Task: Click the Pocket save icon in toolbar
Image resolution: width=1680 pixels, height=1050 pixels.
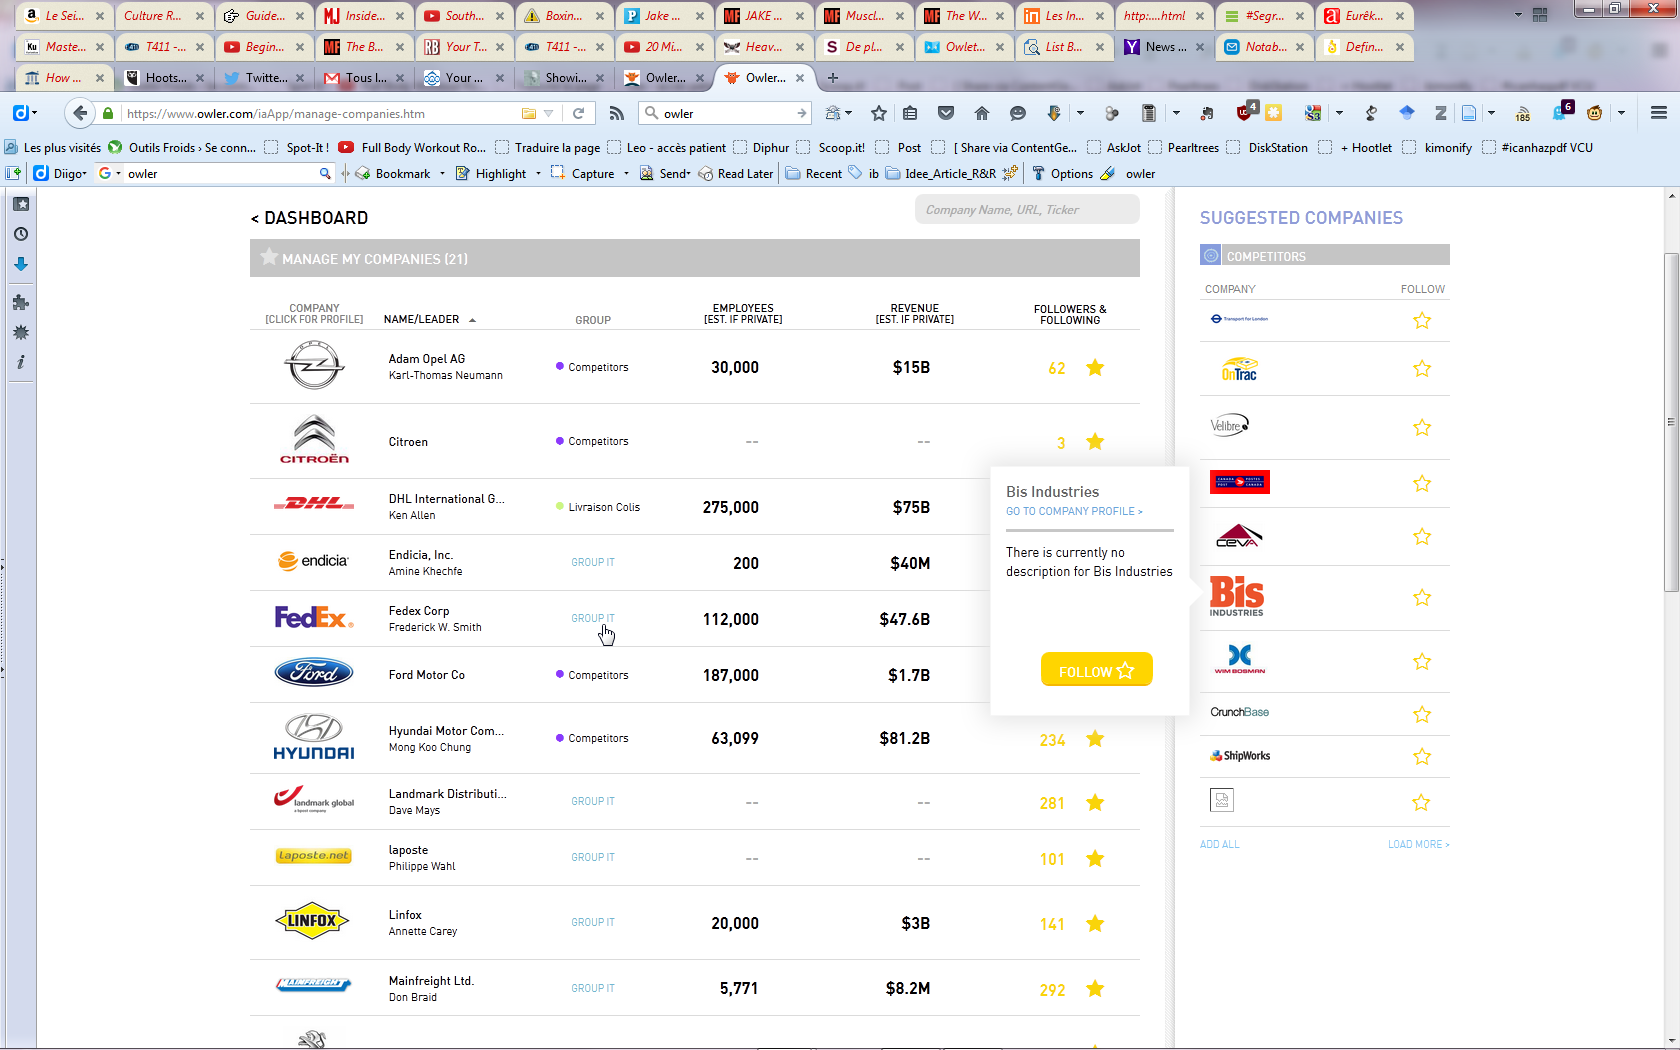Action: pyautogui.click(x=946, y=113)
